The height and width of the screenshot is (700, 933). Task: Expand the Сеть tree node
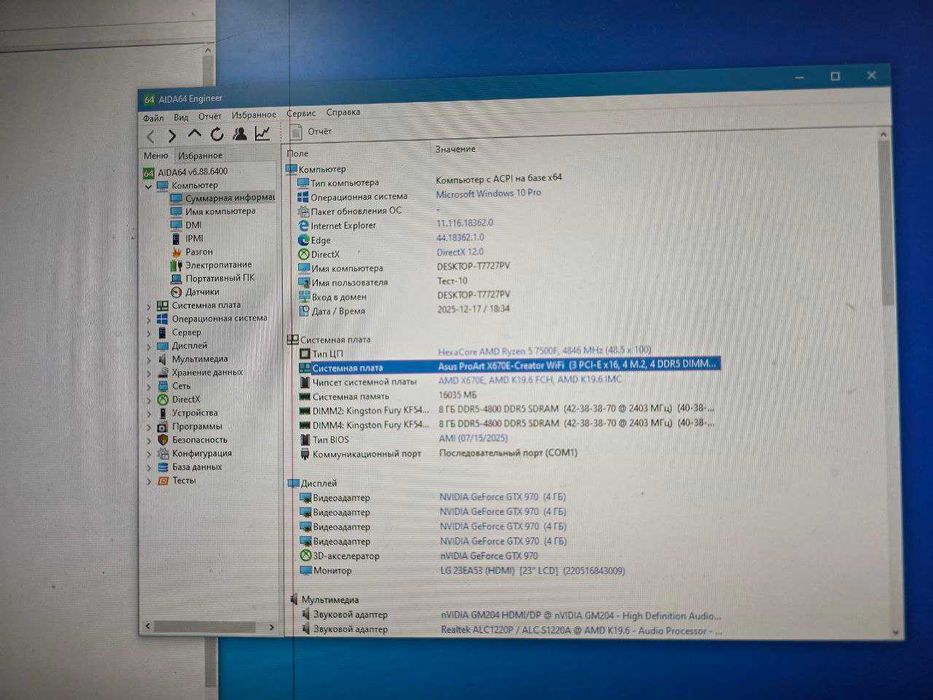[x=149, y=387]
